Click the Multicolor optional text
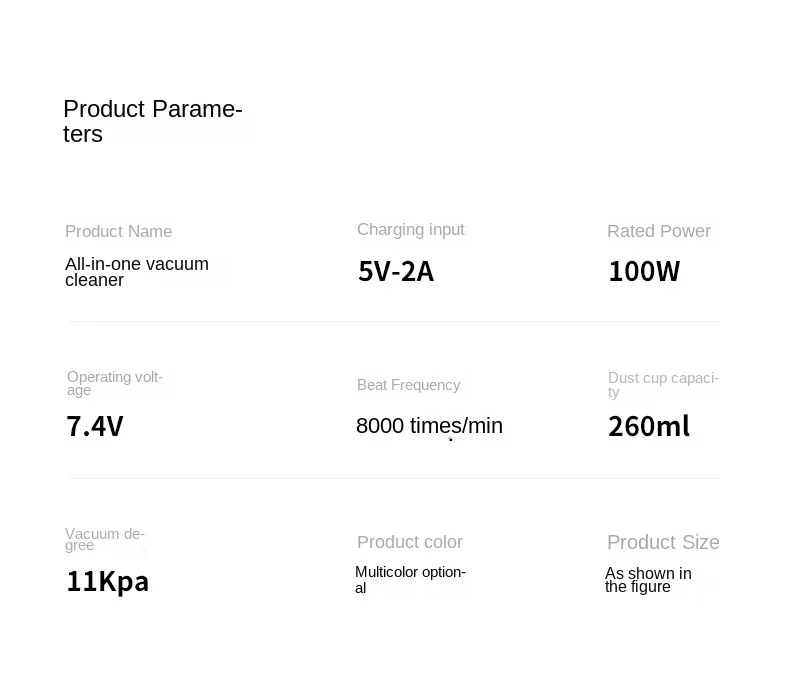The image size is (790, 683). (410, 580)
